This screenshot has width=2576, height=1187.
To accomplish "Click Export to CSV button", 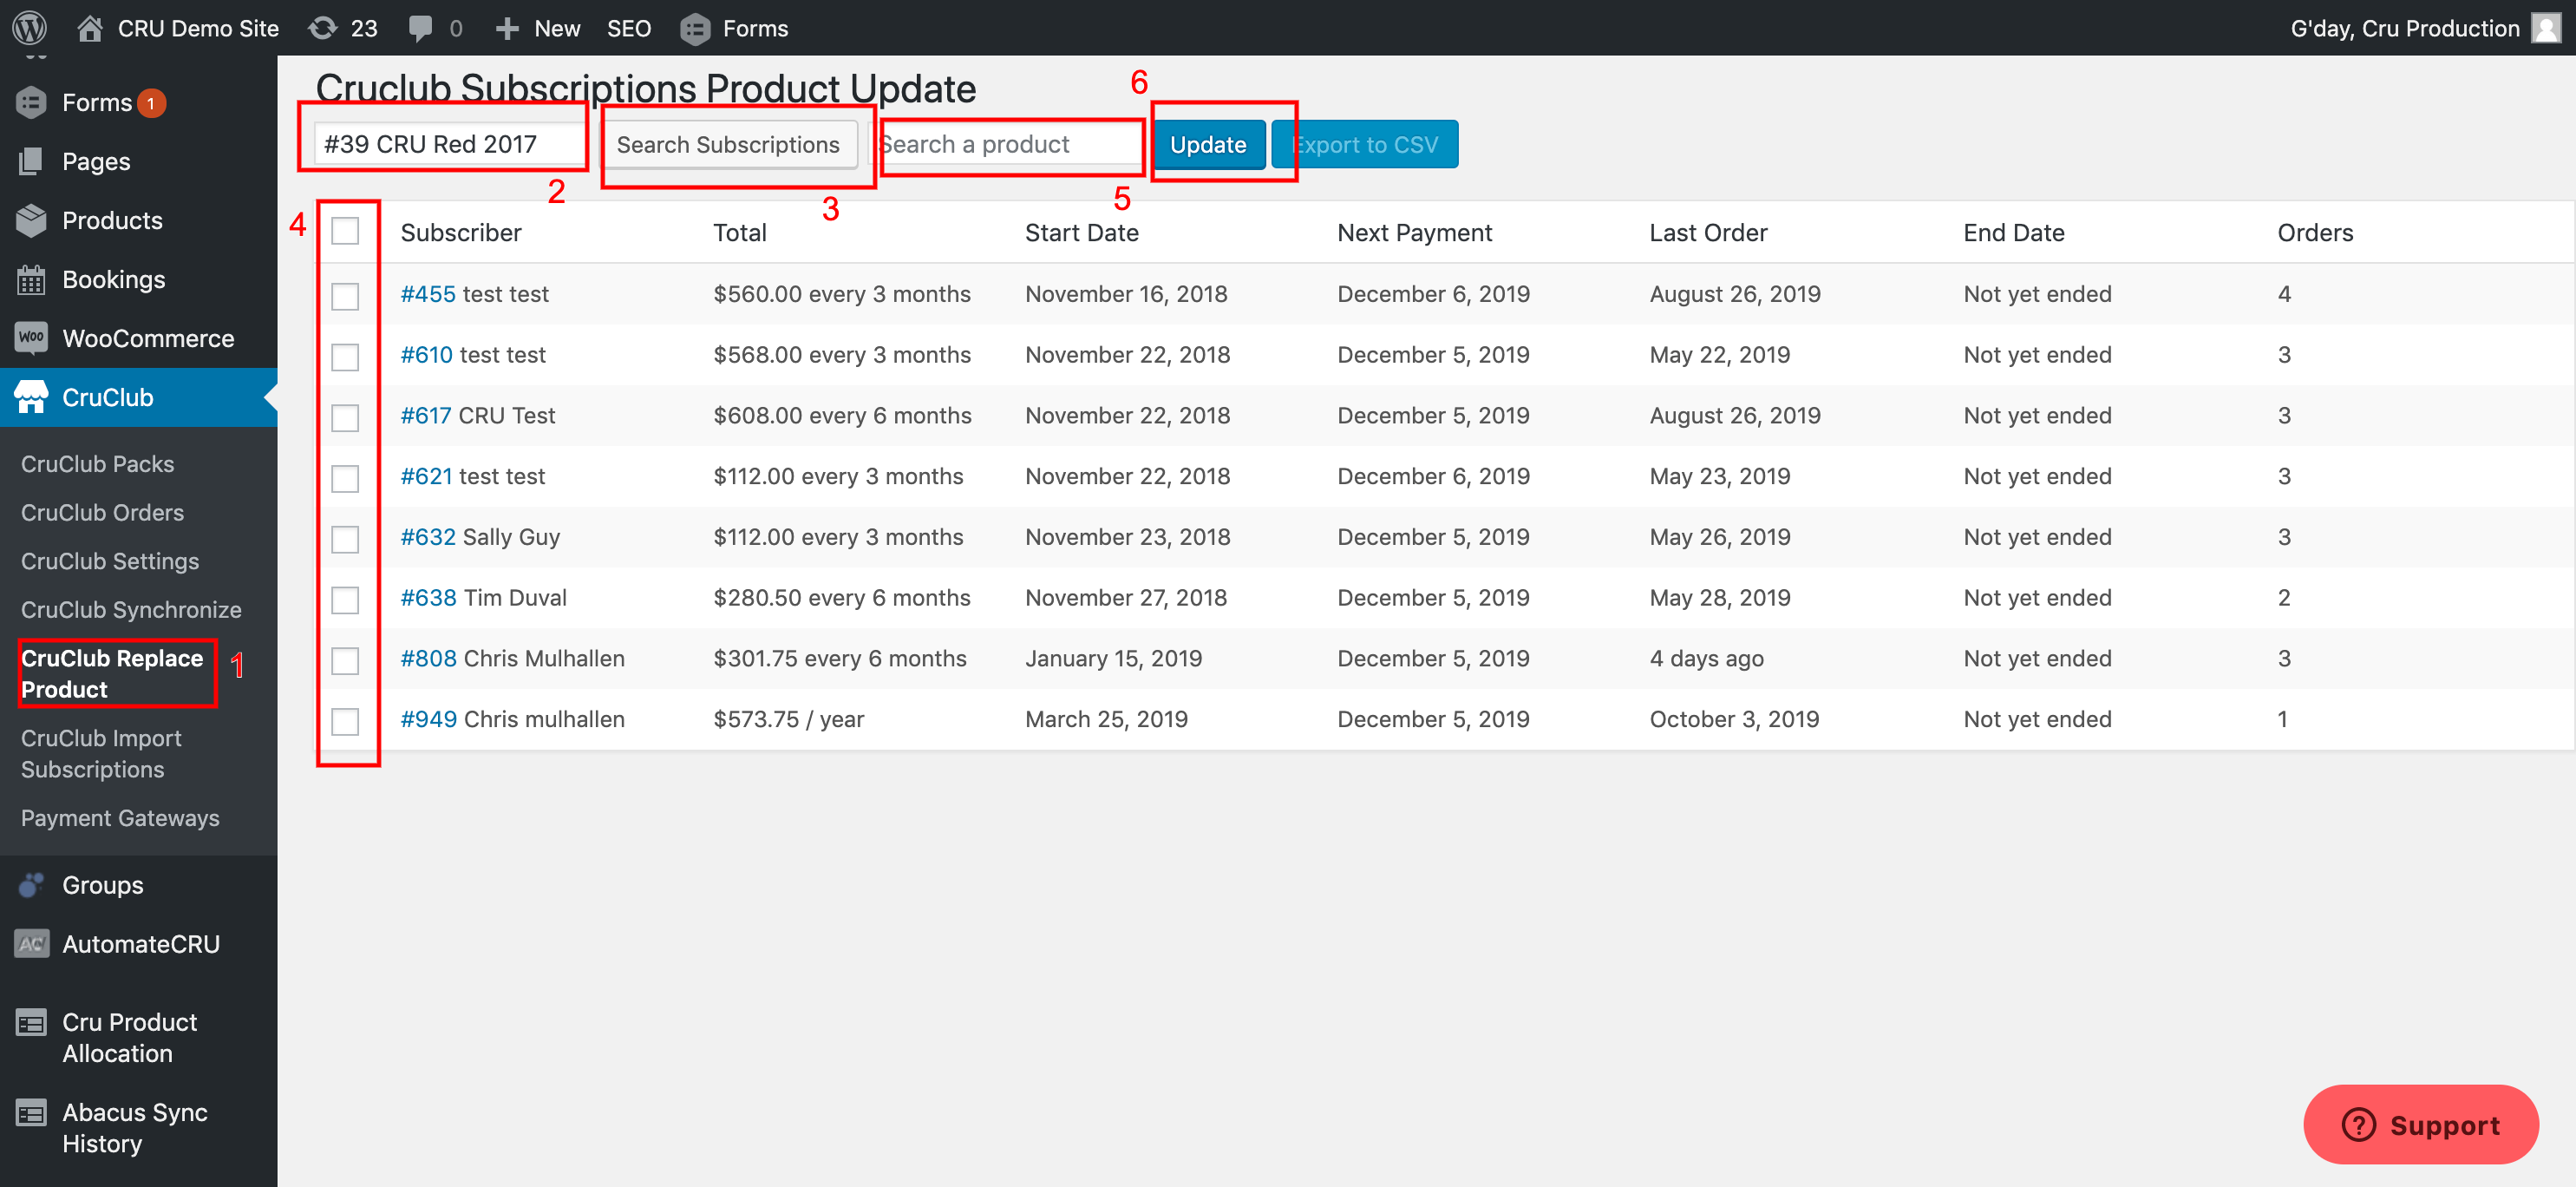I will [1365, 144].
